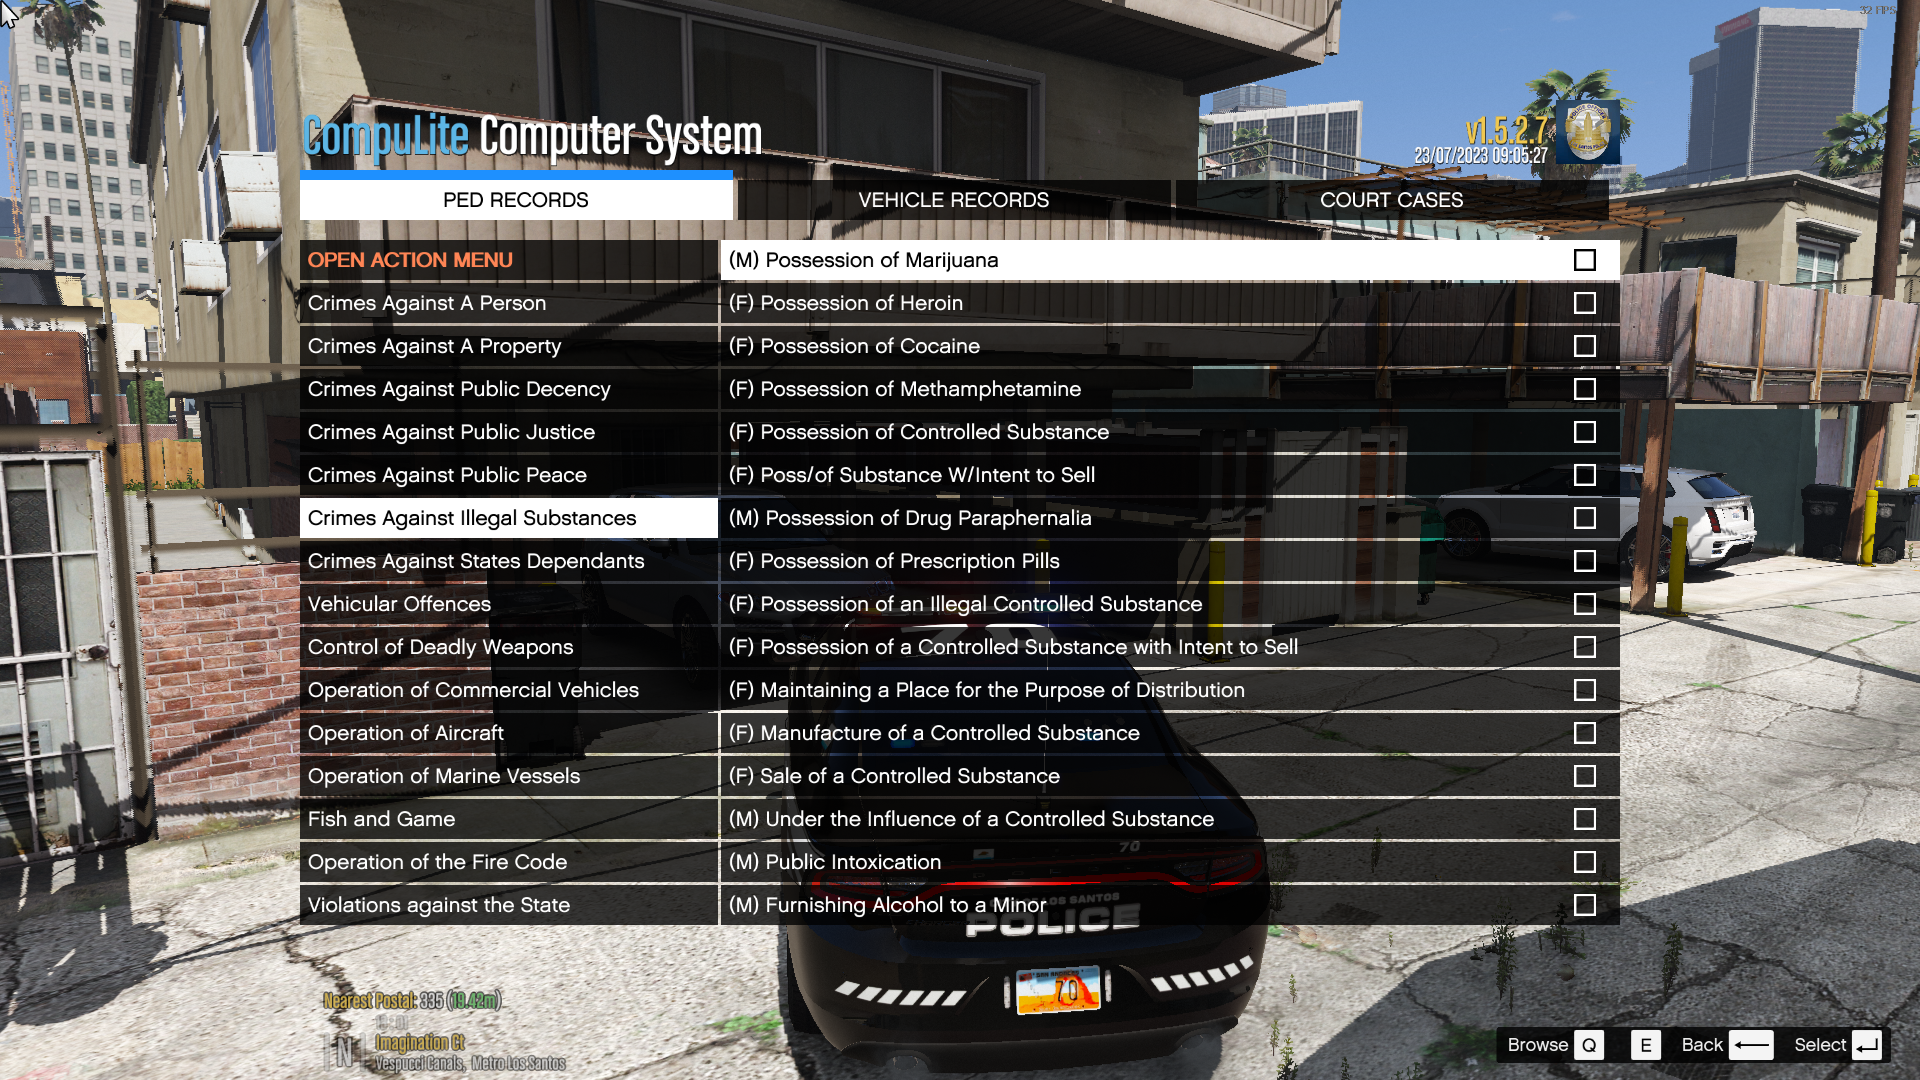Press the Select action button
1920x1080 pixels.
click(1870, 1043)
